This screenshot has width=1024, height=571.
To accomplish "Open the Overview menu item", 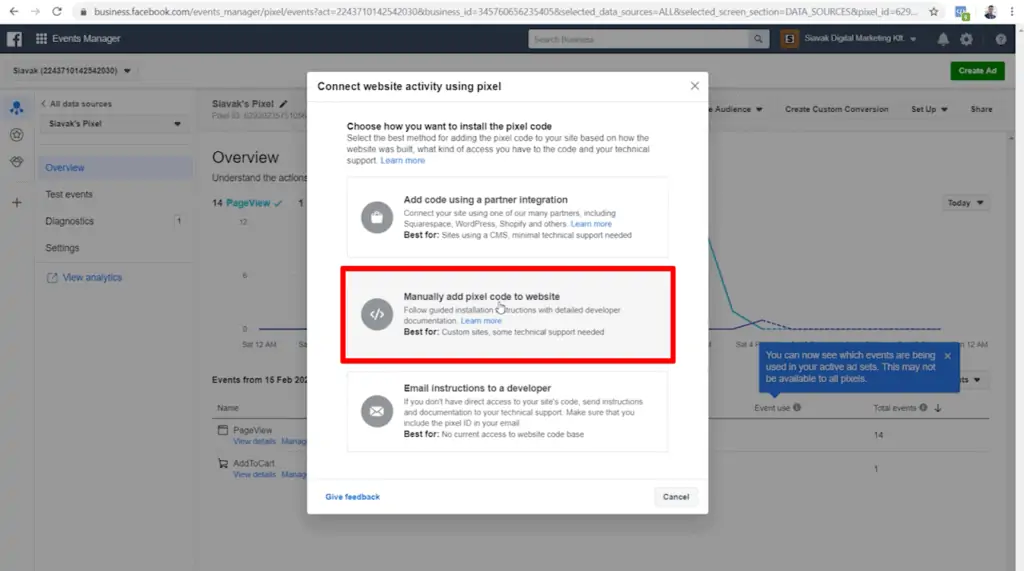I will (x=114, y=168).
